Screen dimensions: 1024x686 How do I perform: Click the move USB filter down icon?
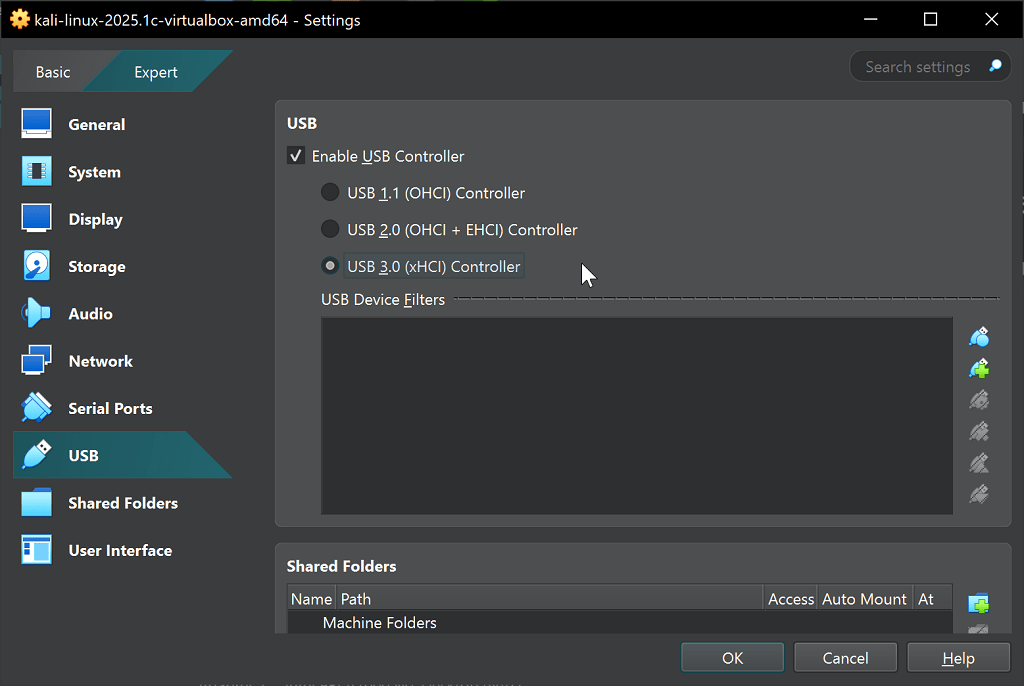[979, 495]
